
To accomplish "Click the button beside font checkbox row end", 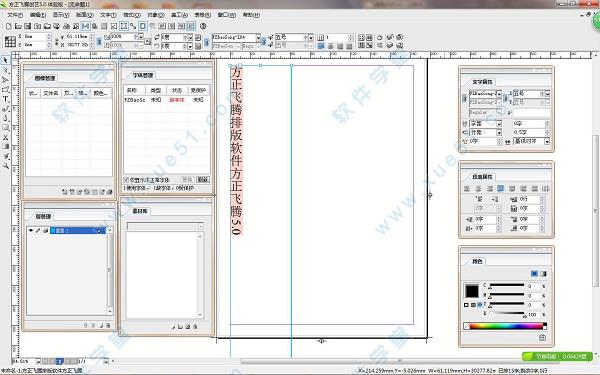I will click(x=202, y=179).
